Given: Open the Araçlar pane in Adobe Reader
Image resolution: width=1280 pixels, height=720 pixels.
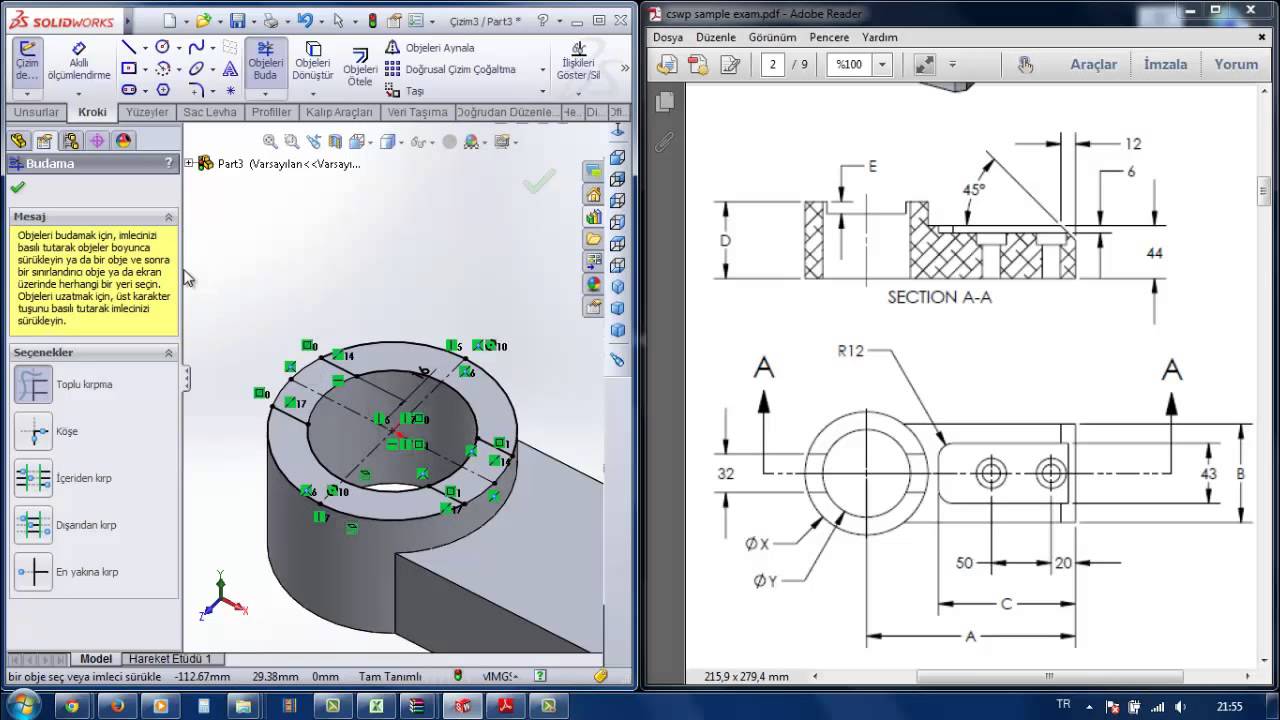Looking at the screenshot, I should coord(1093,64).
